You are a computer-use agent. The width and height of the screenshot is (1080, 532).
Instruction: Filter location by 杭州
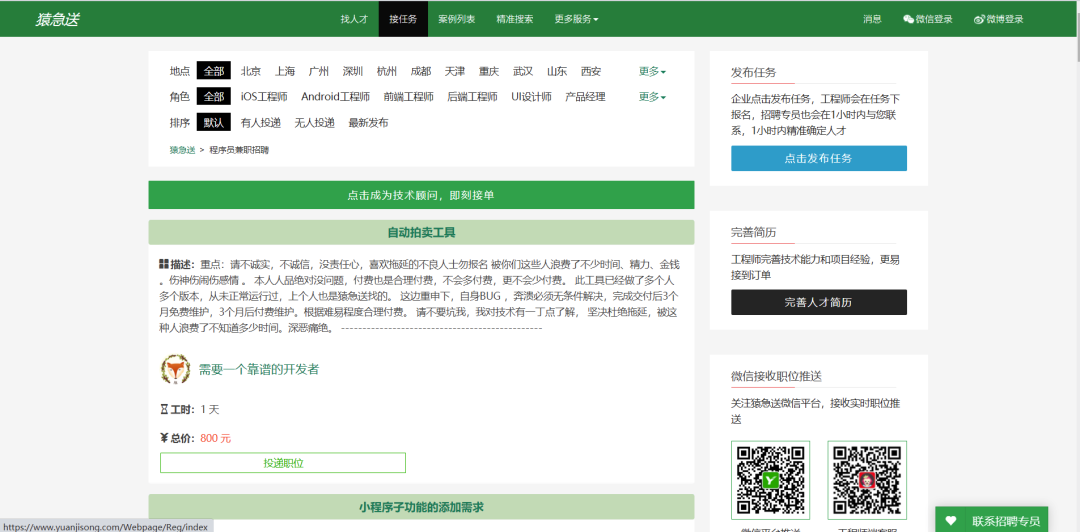coord(386,71)
